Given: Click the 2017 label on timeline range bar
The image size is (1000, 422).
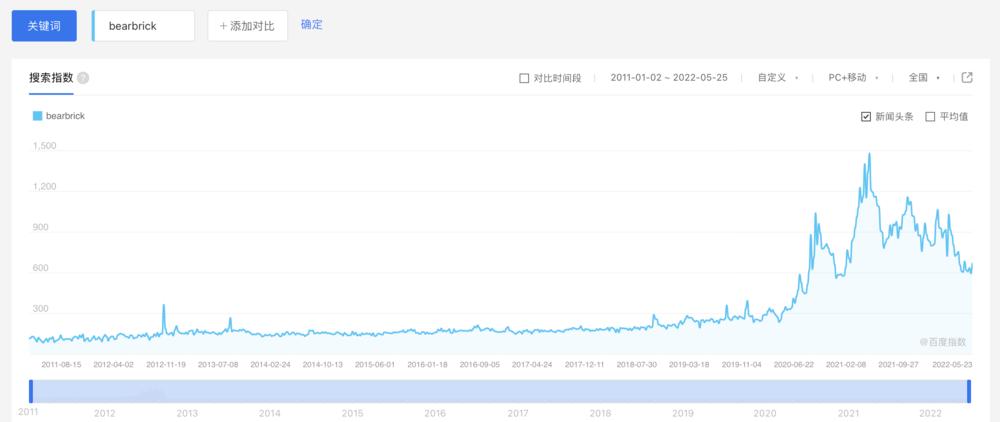Looking at the screenshot, I should pos(517,412).
